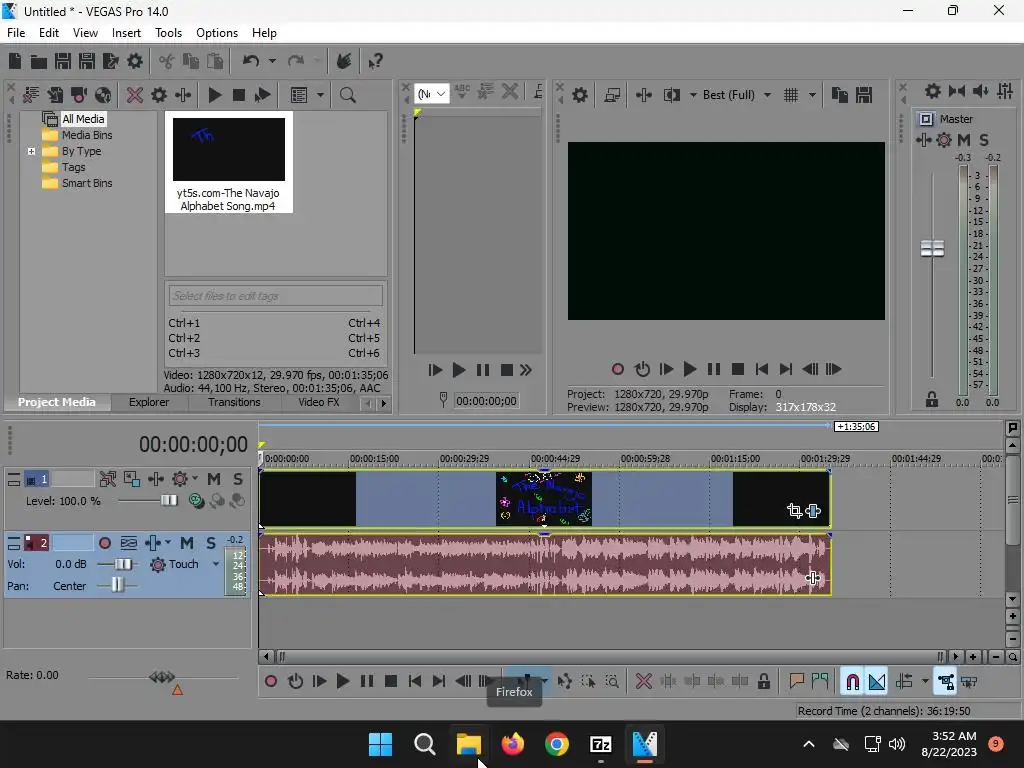Open track 2 pan-type dropdown arrow
Viewport: 1024px width, 768px height.
(x=168, y=543)
